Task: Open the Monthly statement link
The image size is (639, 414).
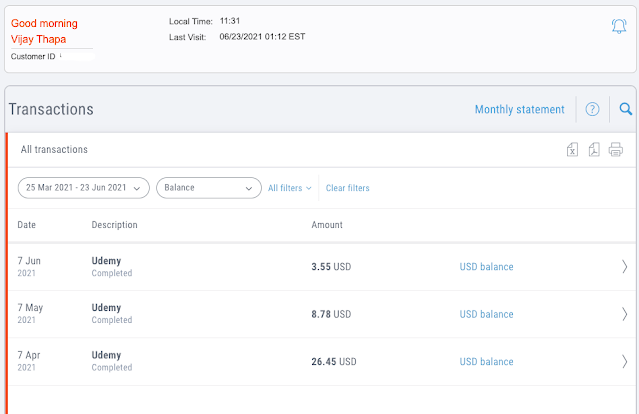Action: [x=520, y=110]
